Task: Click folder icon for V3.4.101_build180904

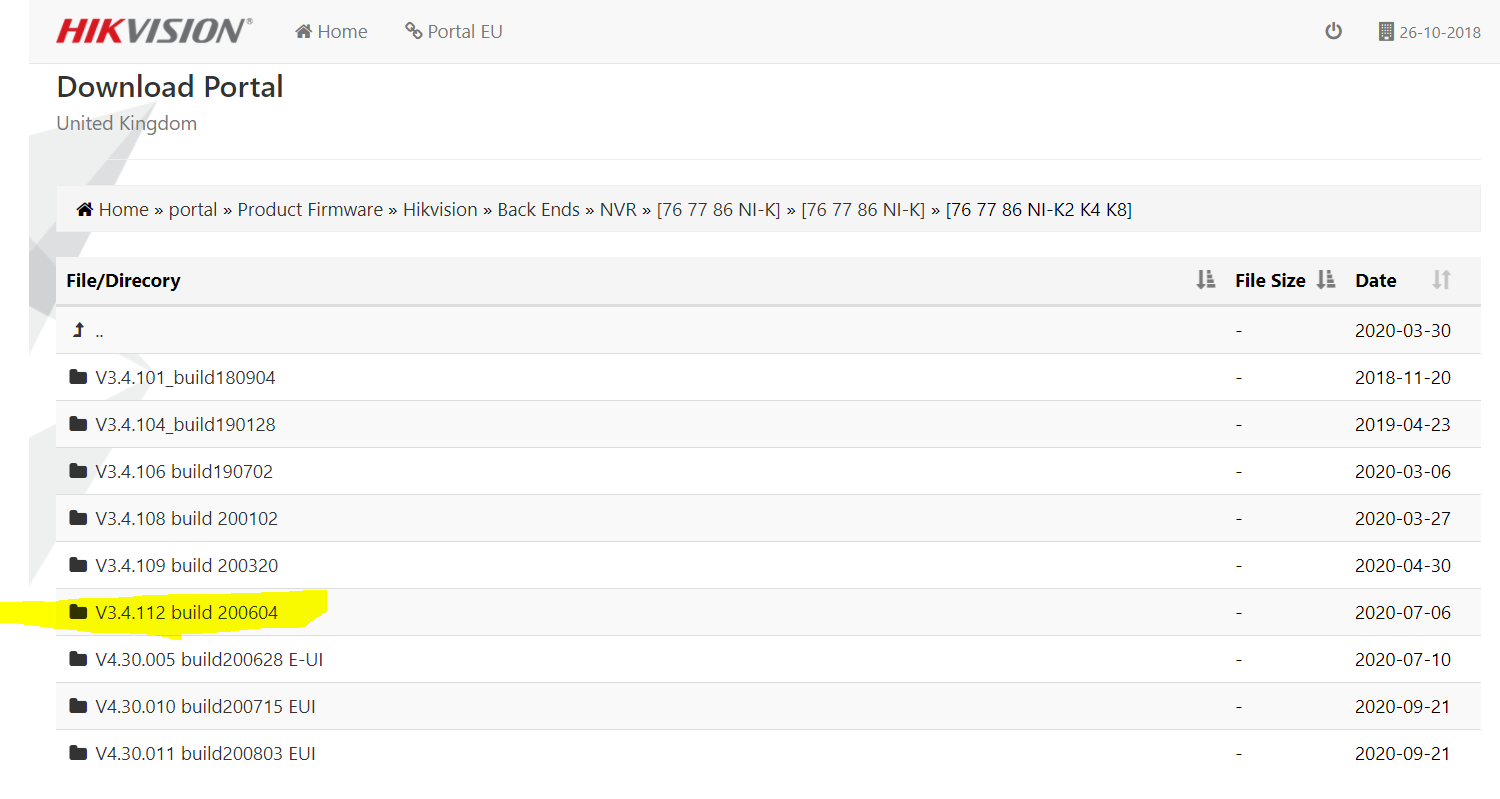Action: (78, 377)
